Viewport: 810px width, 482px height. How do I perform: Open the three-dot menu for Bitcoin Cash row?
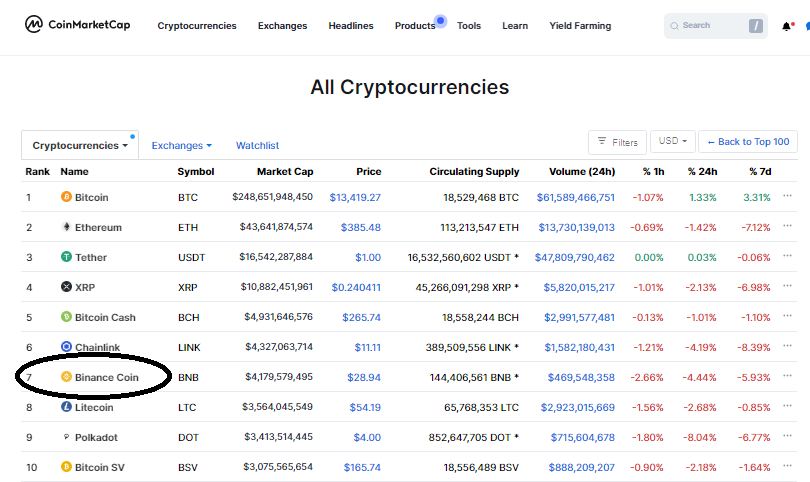[787, 316]
